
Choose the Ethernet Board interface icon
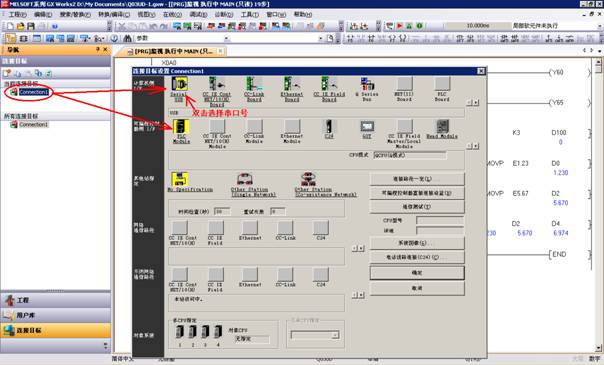pyautogui.click(x=291, y=84)
